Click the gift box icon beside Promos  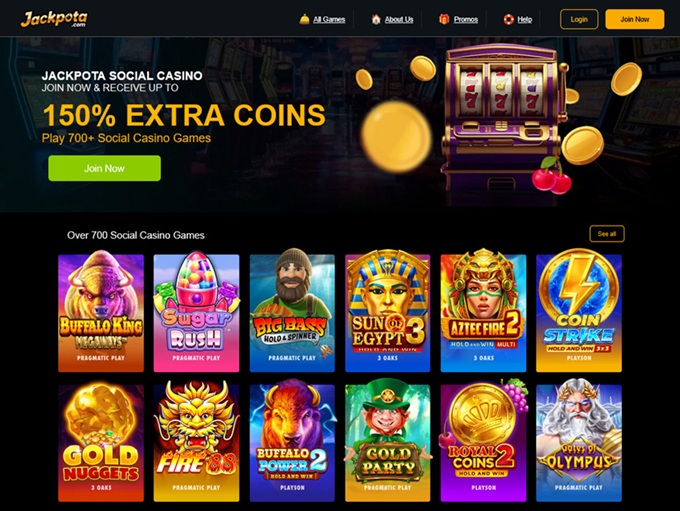pyautogui.click(x=444, y=19)
